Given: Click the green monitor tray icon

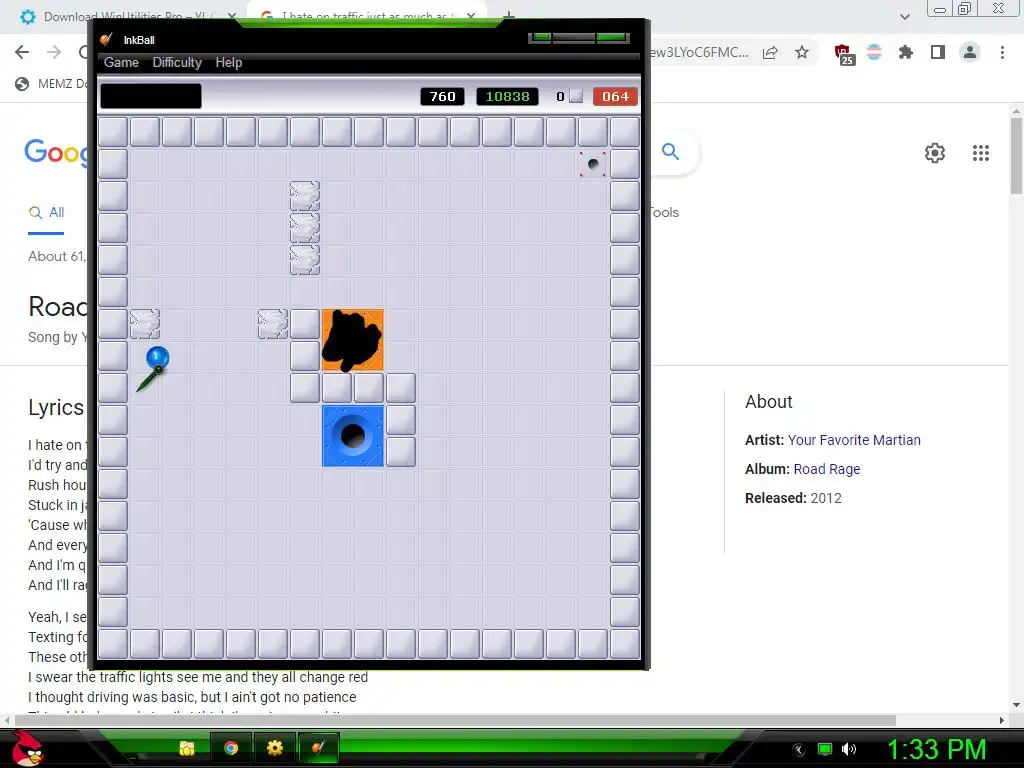Looking at the screenshot, I should (x=825, y=749).
